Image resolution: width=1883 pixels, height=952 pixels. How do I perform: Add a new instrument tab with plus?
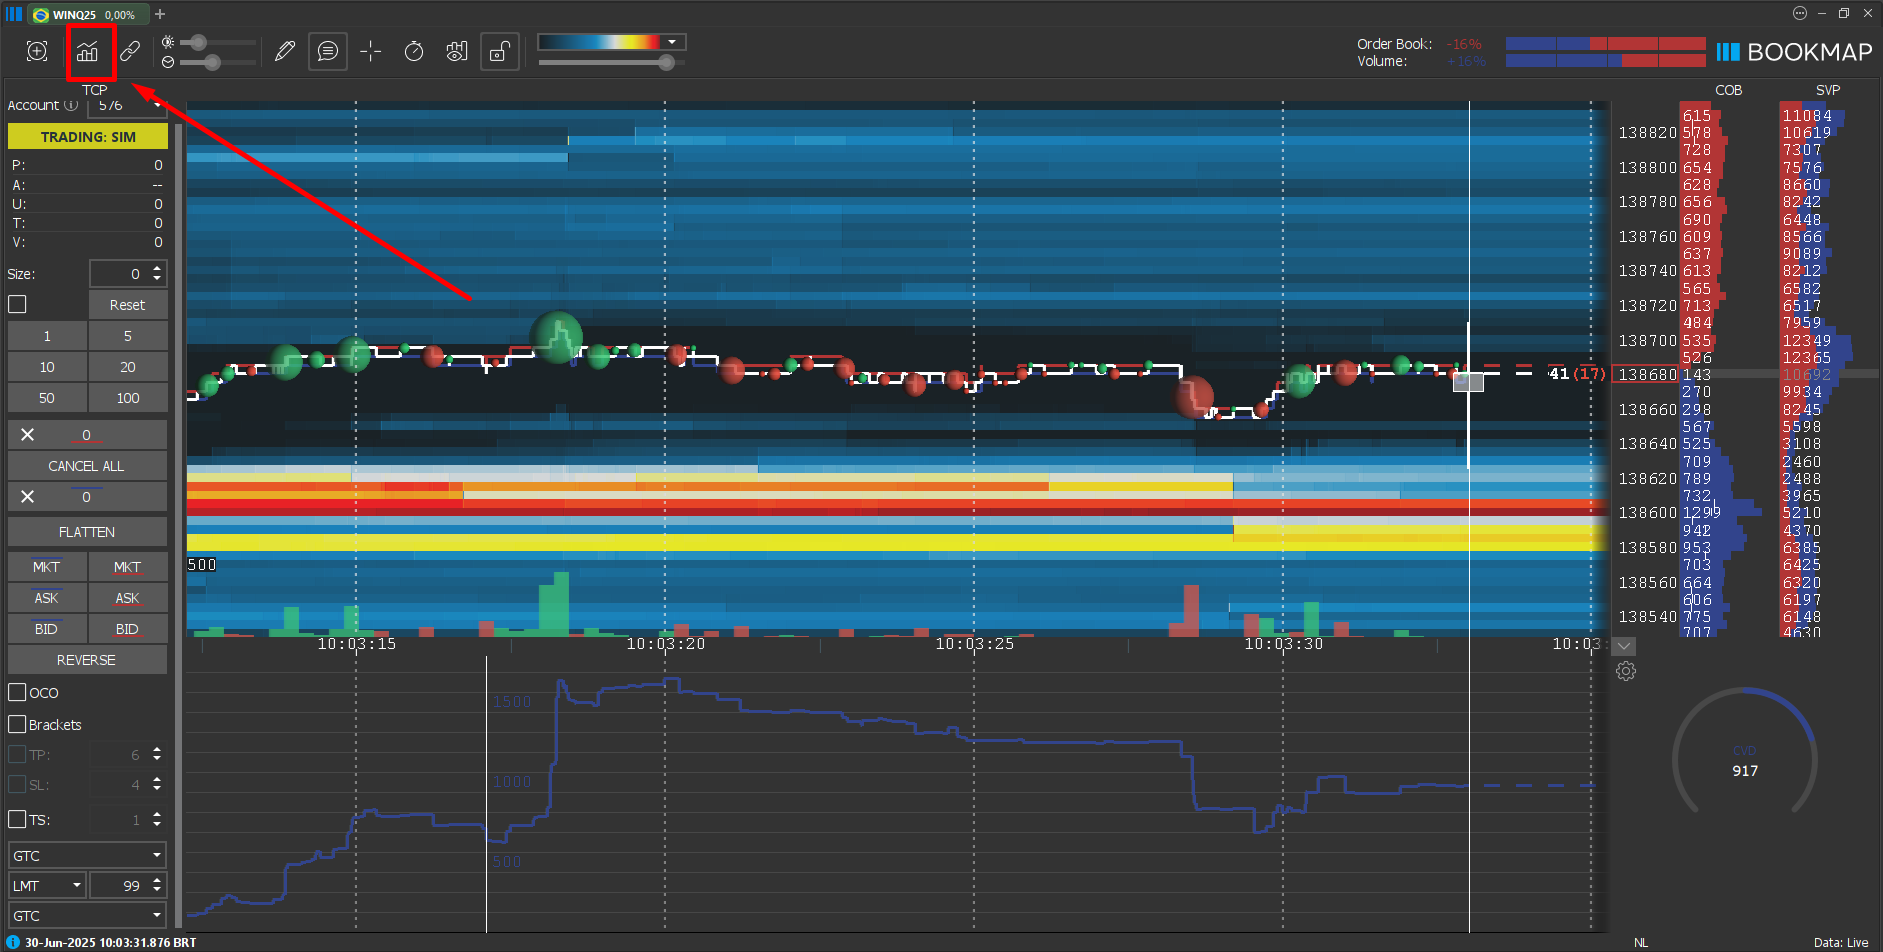pyautogui.click(x=160, y=14)
